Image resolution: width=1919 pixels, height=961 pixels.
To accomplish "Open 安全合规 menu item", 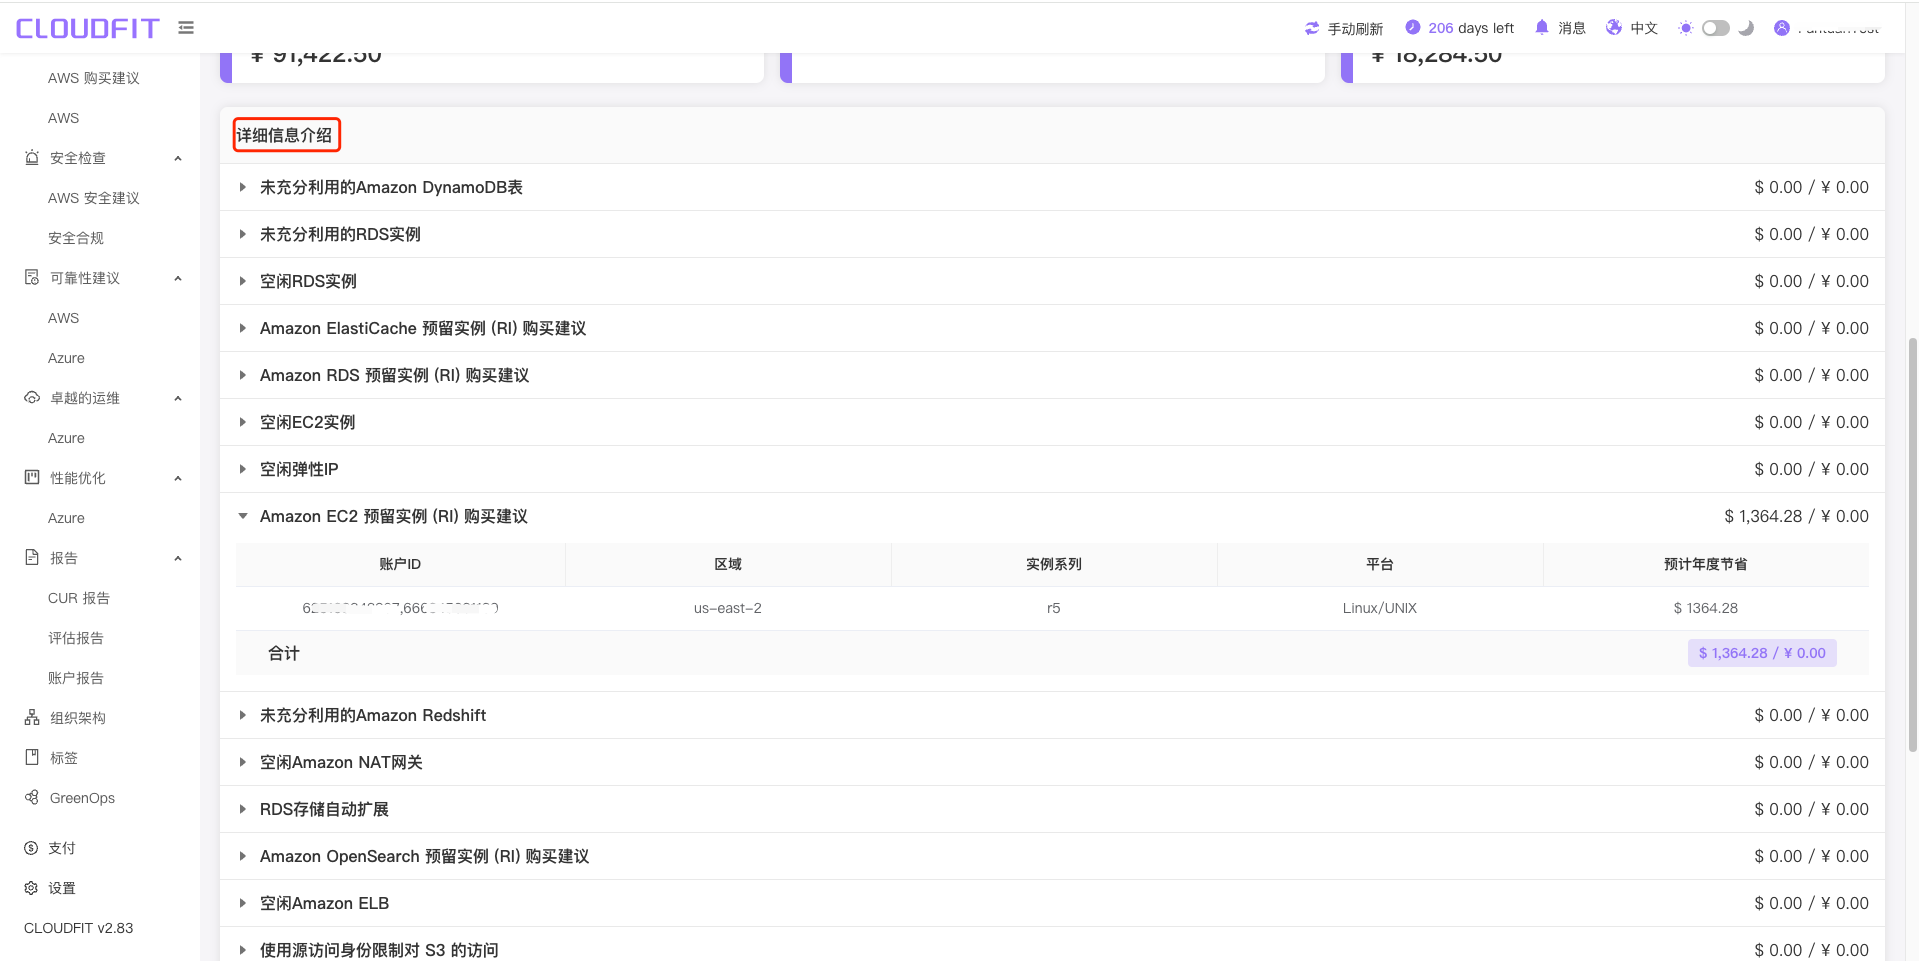I will [x=76, y=238].
